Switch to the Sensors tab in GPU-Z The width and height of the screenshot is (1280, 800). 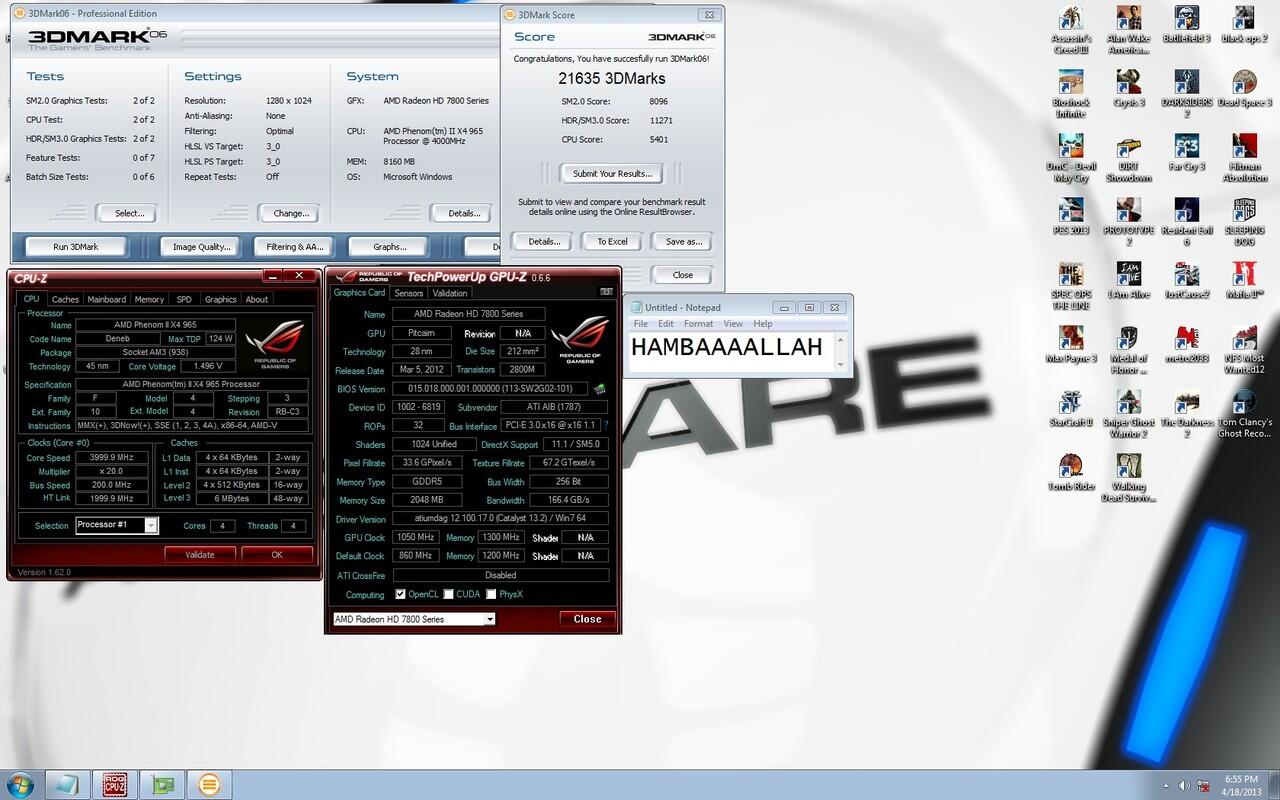tap(408, 293)
